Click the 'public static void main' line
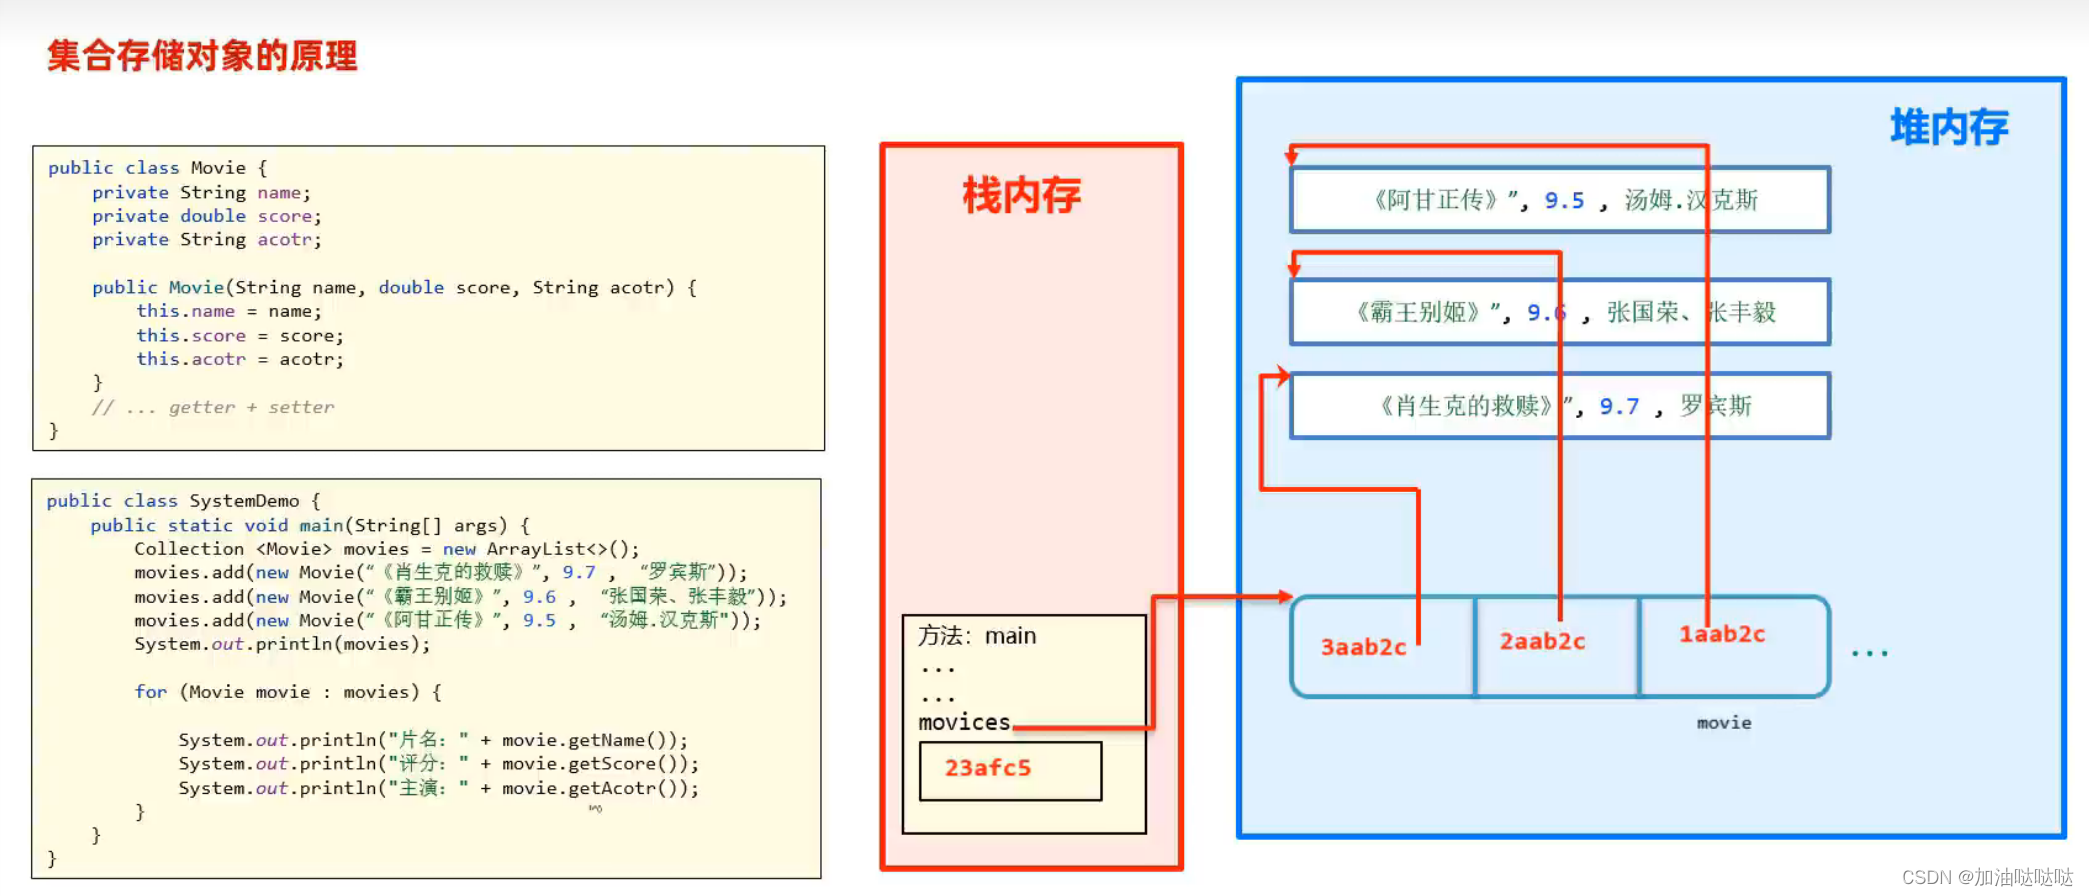The image size is (2089, 896). [x=310, y=525]
